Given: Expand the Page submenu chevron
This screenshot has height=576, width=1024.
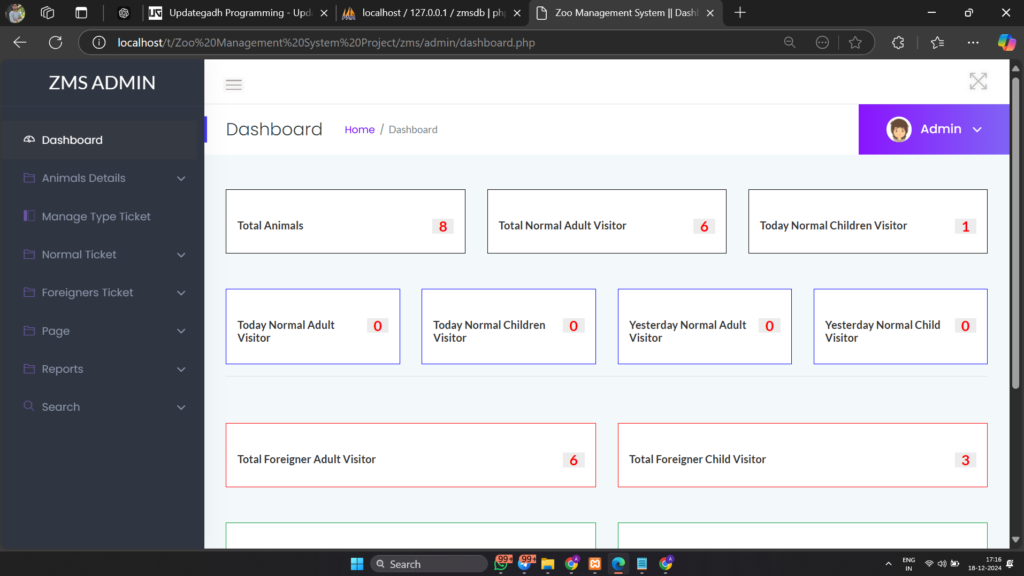Looking at the screenshot, I should (x=181, y=331).
